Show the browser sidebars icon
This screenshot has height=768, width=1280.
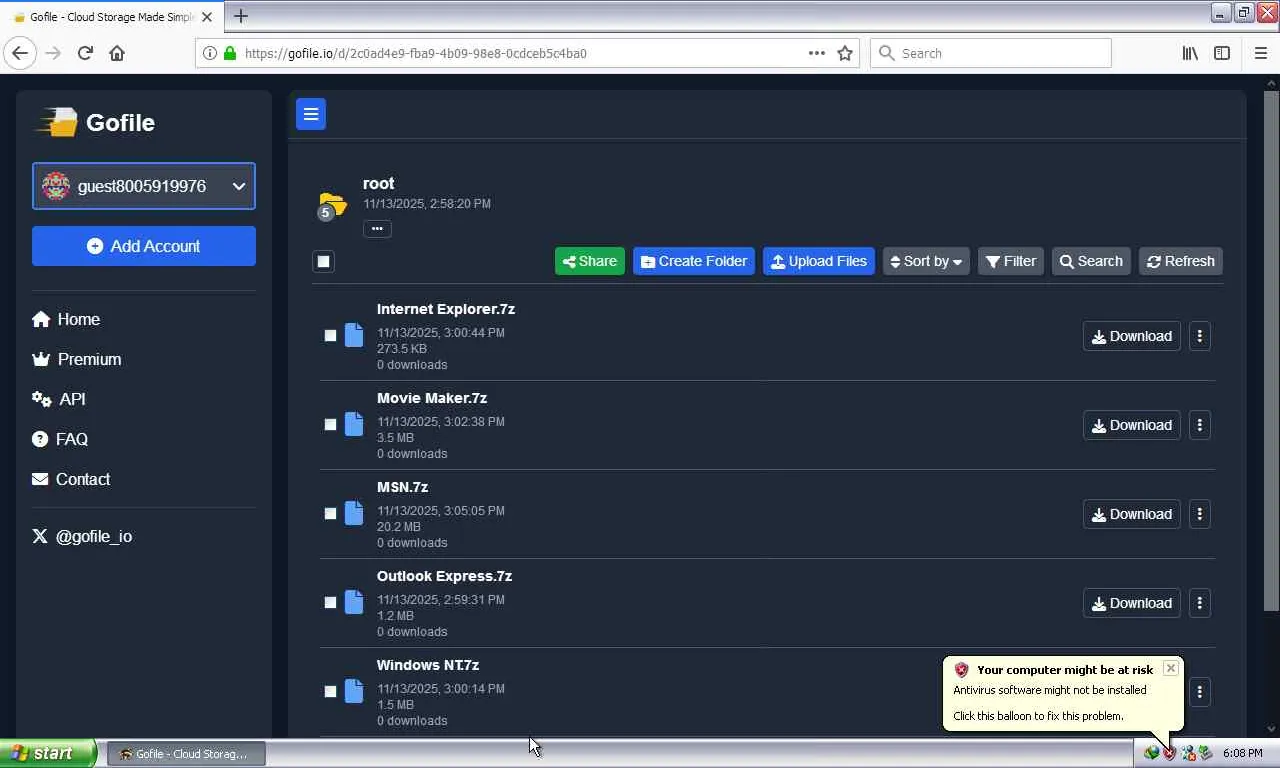tap(1222, 53)
